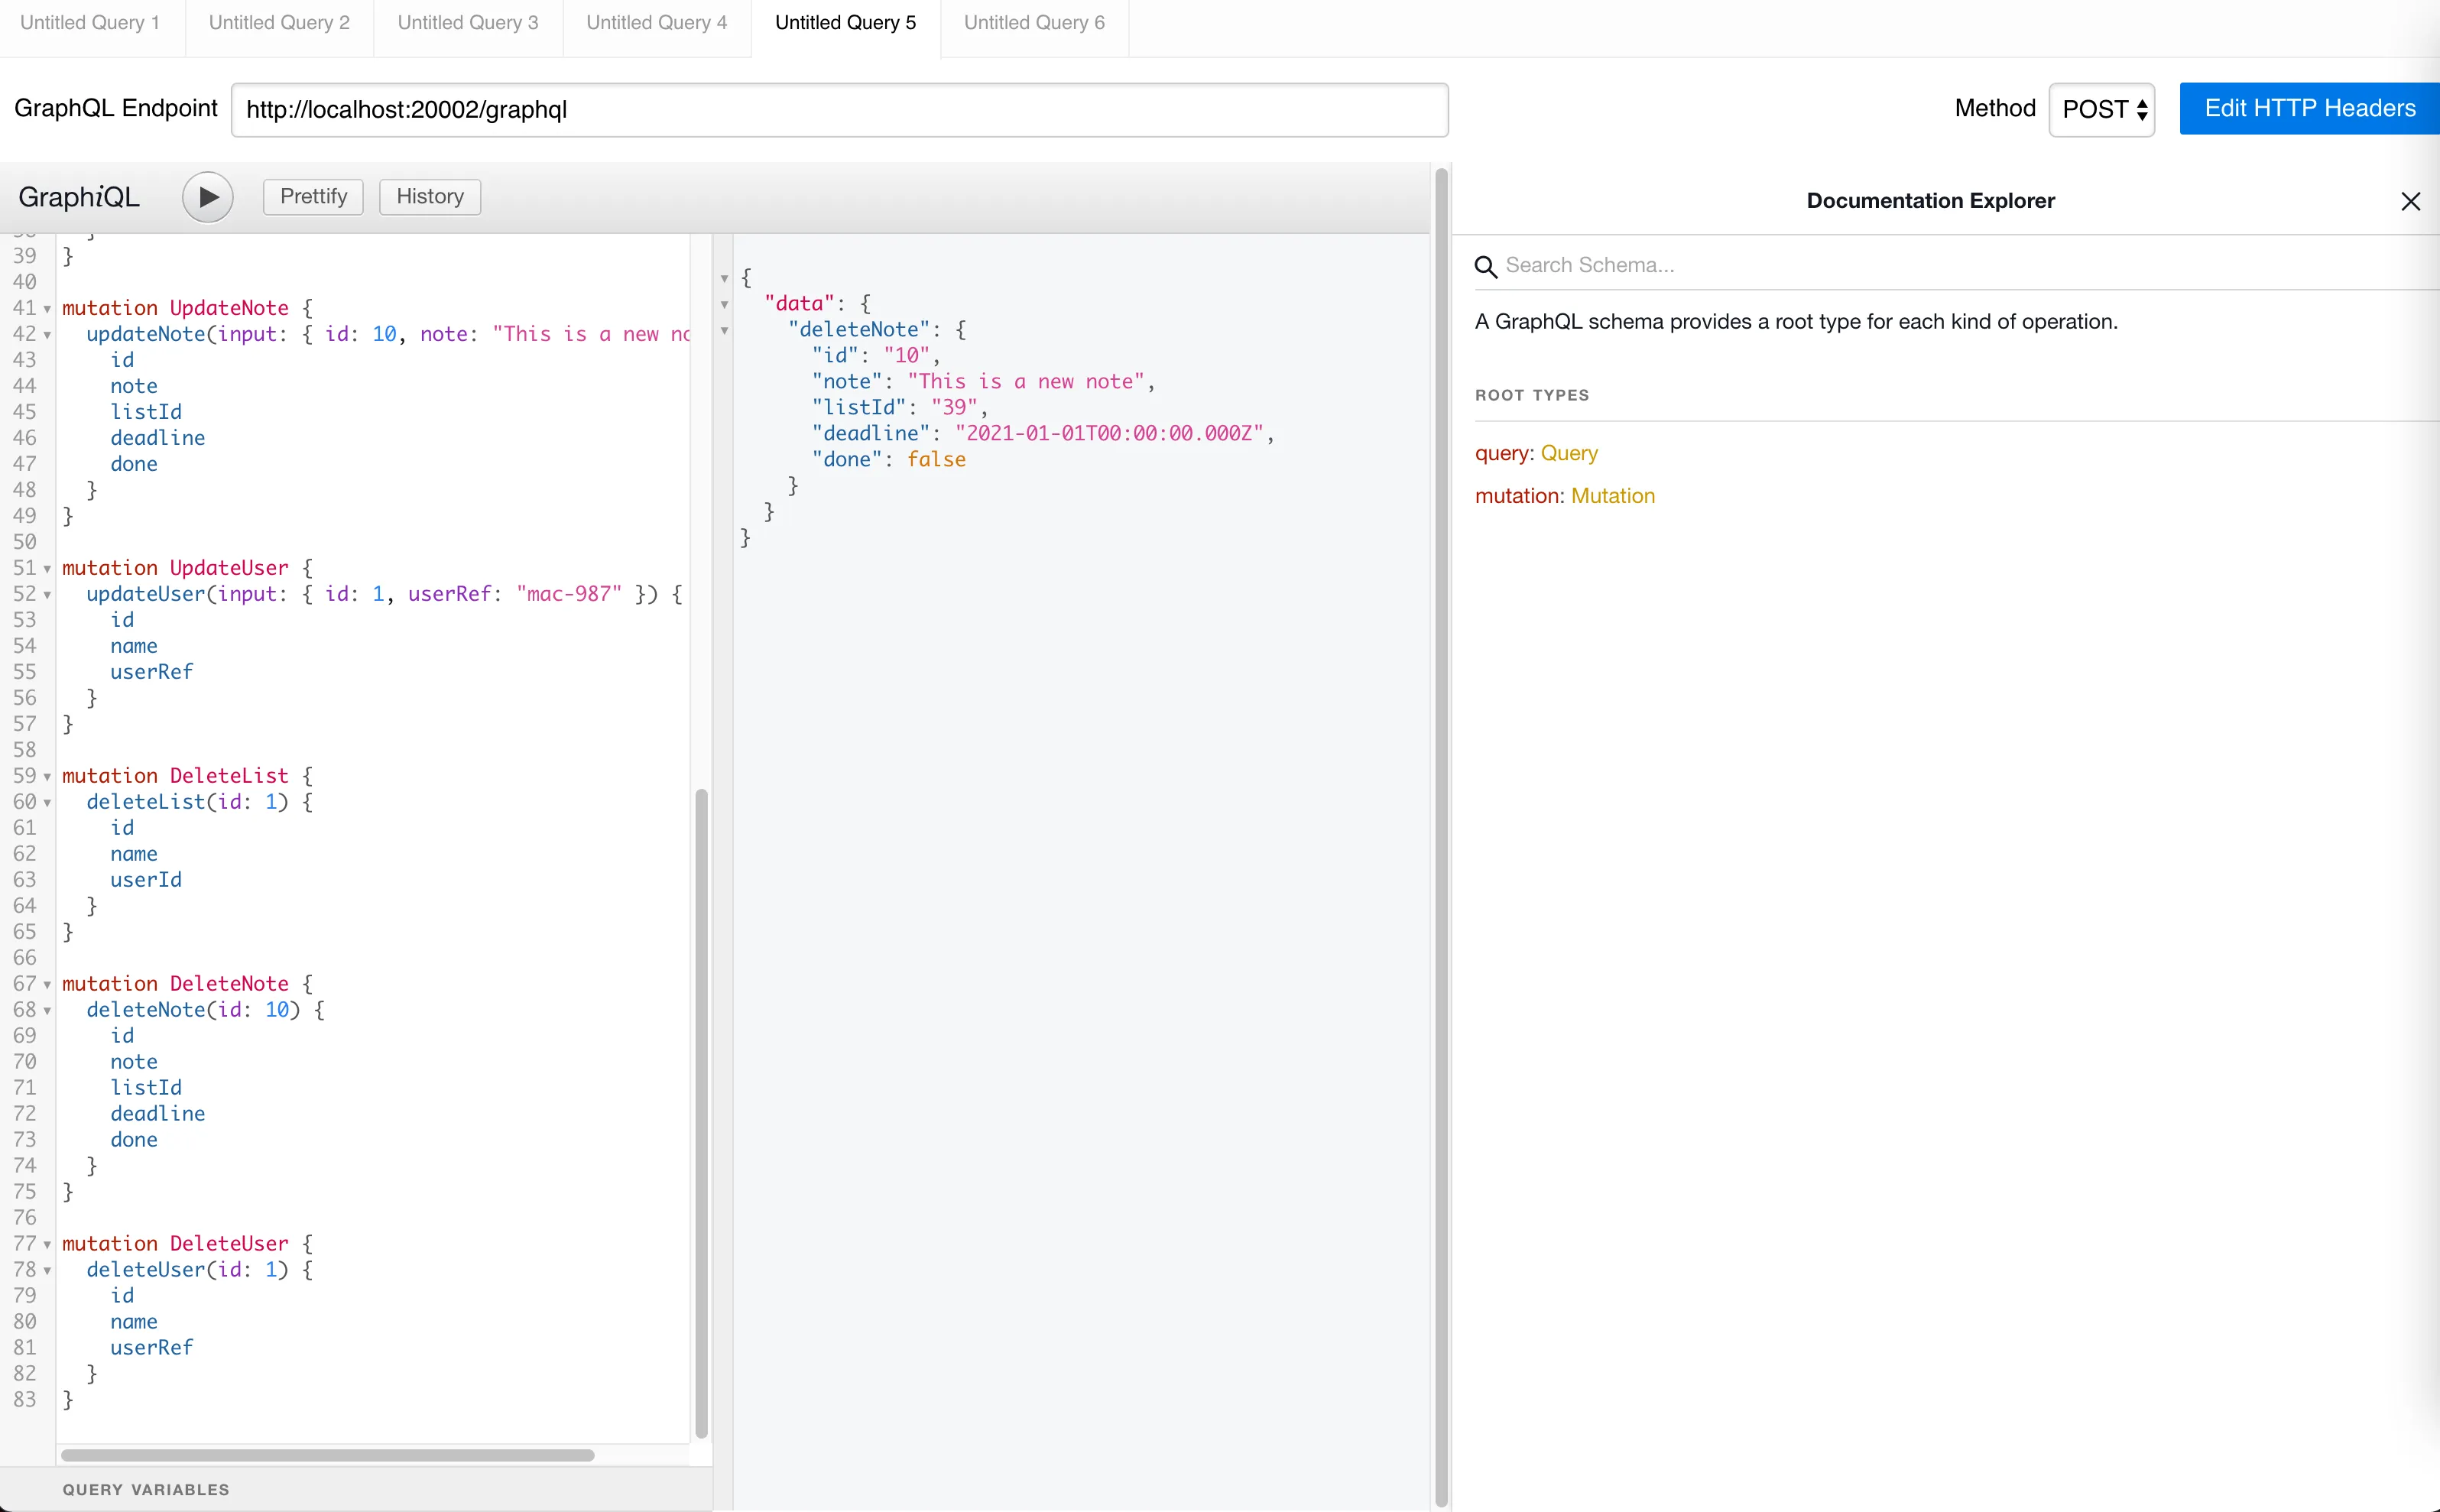Collapse the fold arrow at line 42
Image resolution: width=2440 pixels, height=1512 pixels.
pyautogui.click(x=47, y=335)
